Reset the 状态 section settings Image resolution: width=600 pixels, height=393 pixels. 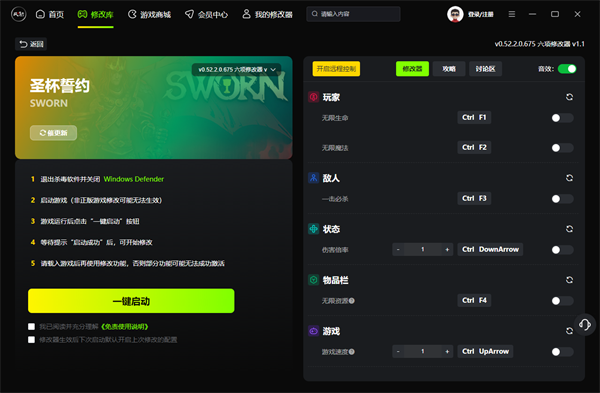pyautogui.click(x=569, y=229)
